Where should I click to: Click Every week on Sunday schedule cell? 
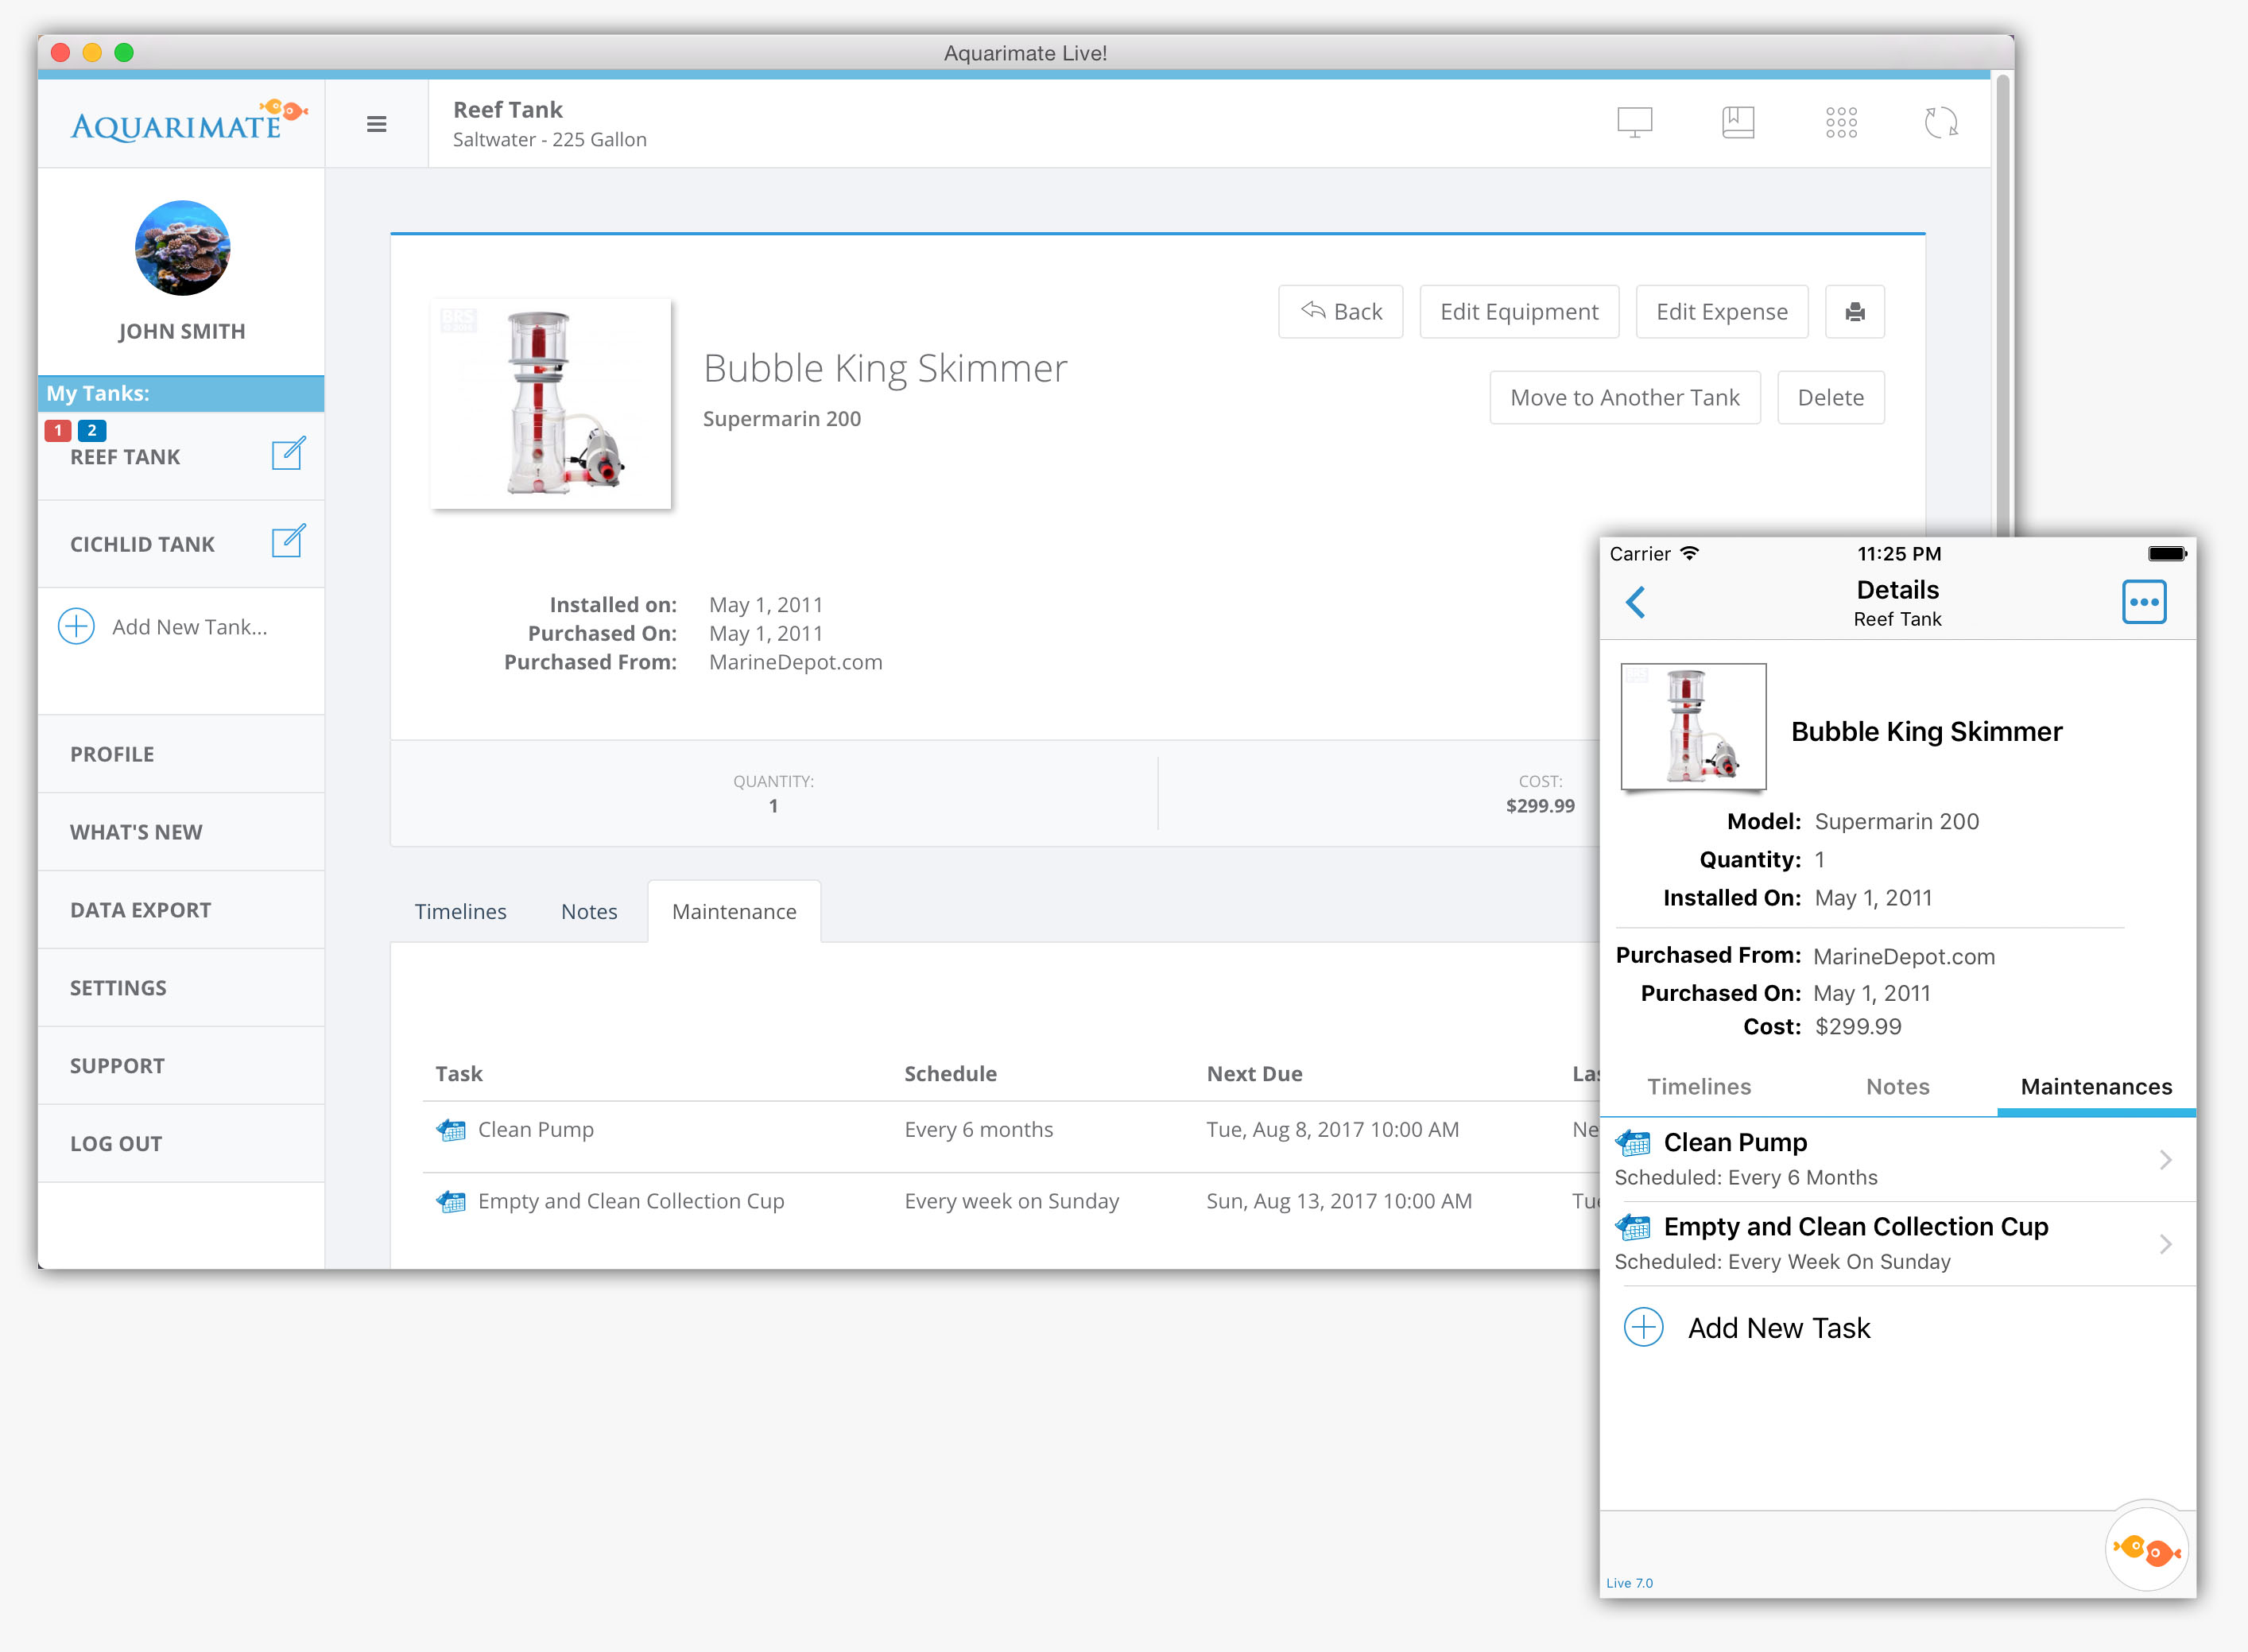click(1011, 1201)
